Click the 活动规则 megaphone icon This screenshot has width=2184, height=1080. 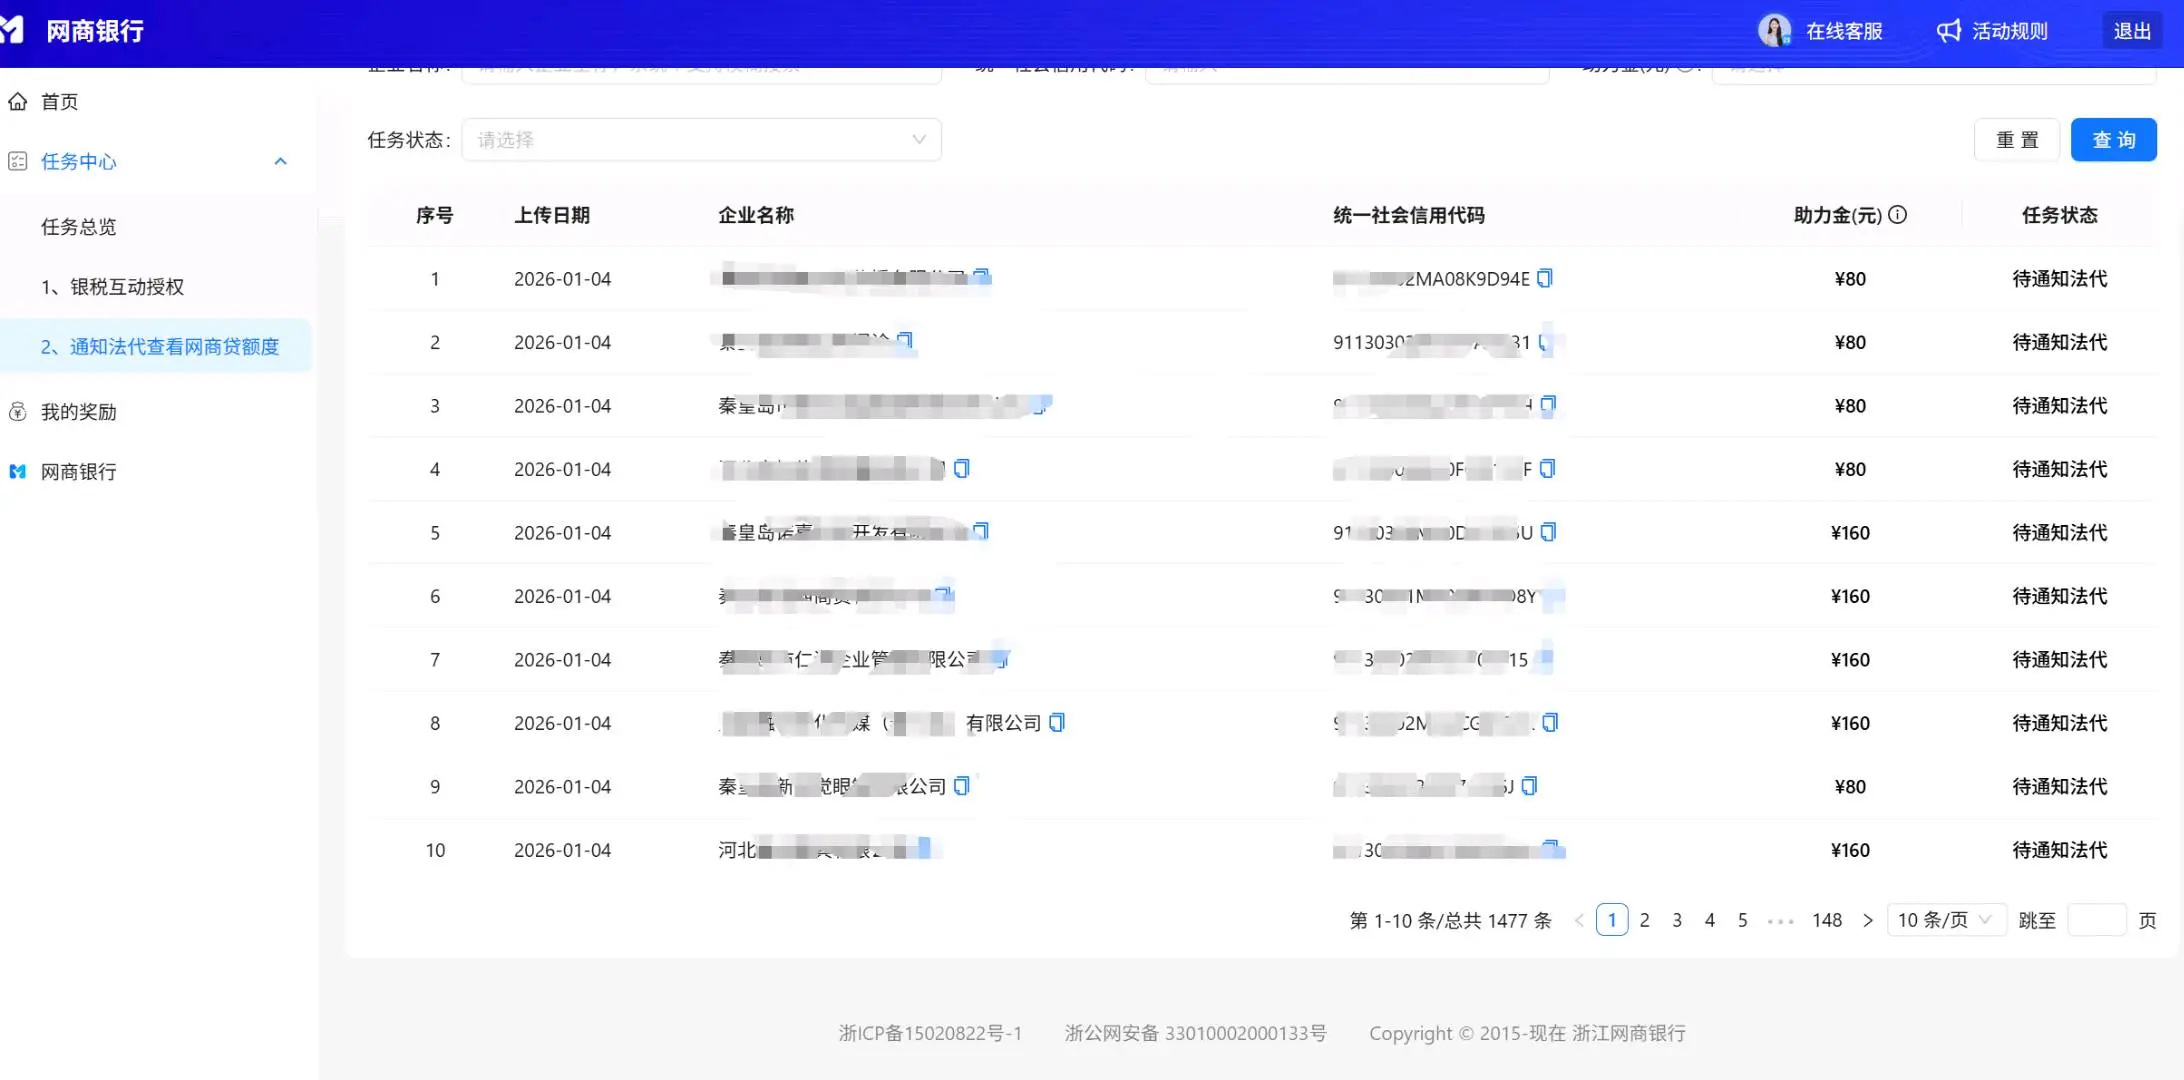1948,30
